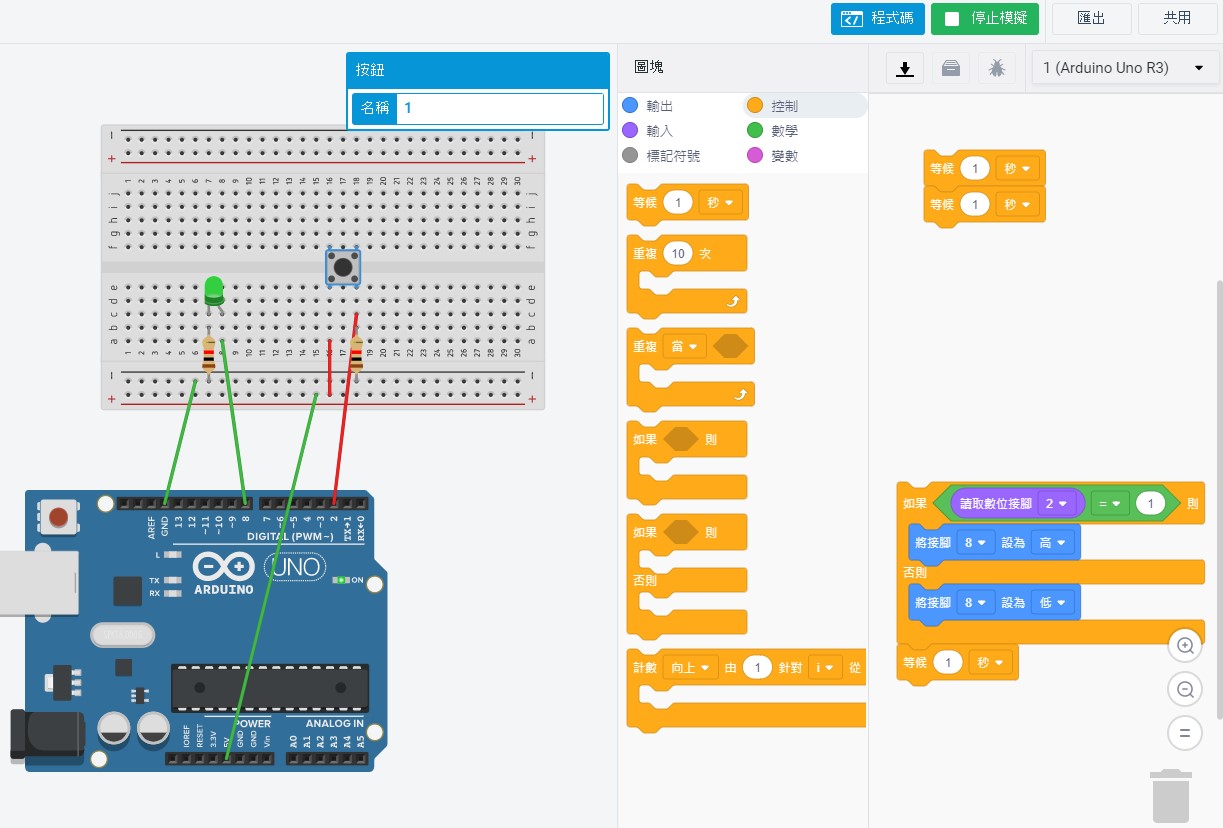Select the green LED on the breadboard
This screenshot has height=828, width=1223.
(x=213, y=290)
